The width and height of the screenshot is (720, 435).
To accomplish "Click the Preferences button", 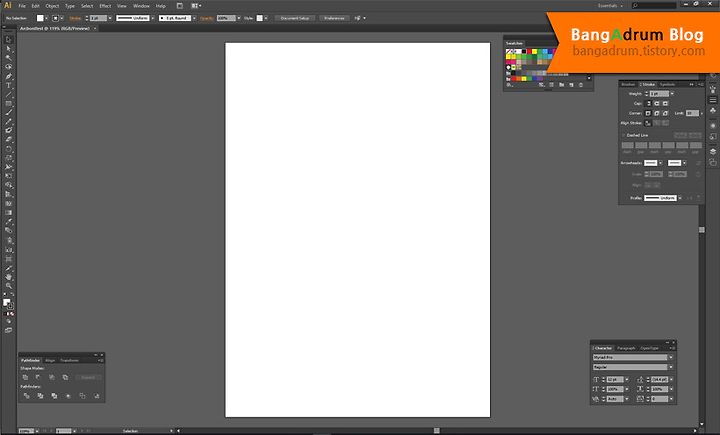I will point(334,18).
